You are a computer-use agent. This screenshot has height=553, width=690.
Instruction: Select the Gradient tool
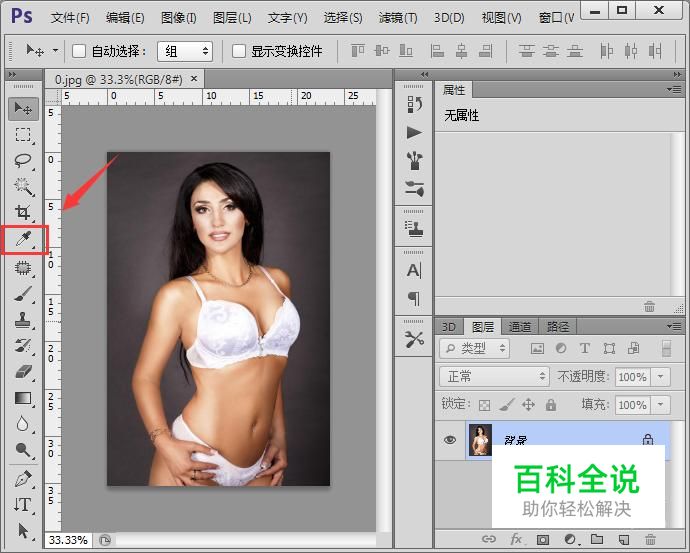tap(23, 398)
